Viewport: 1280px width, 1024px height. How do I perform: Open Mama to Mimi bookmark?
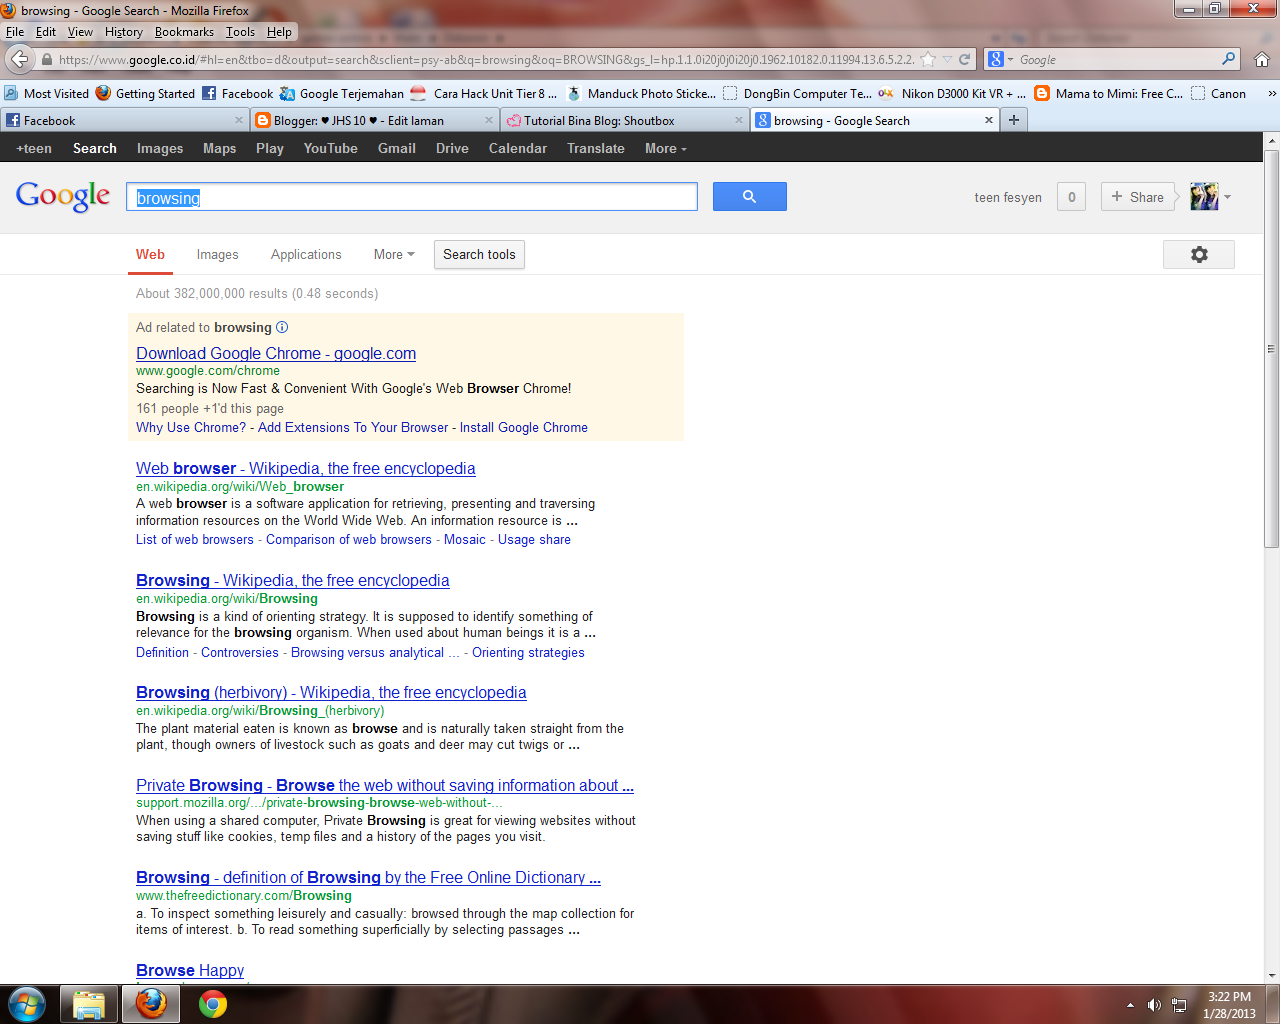[1108, 93]
